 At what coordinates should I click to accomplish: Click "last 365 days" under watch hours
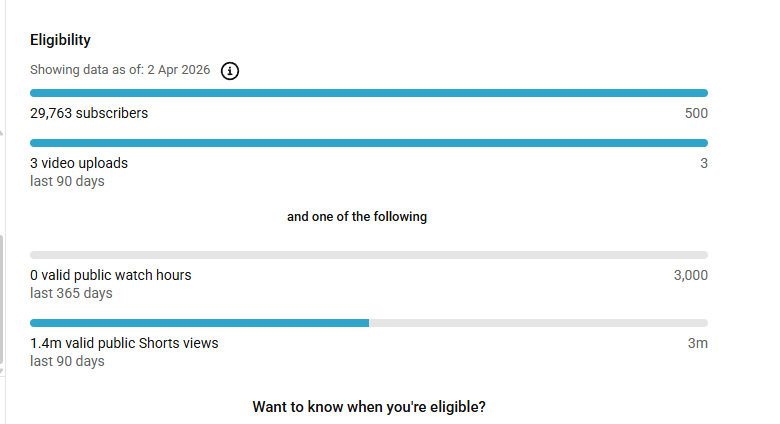(71, 293)
